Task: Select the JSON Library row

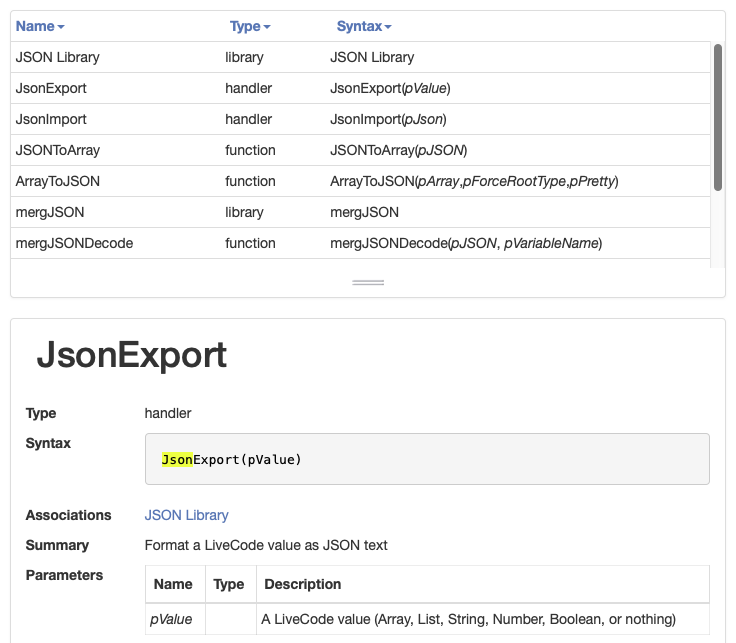Action: pos(58,57)
